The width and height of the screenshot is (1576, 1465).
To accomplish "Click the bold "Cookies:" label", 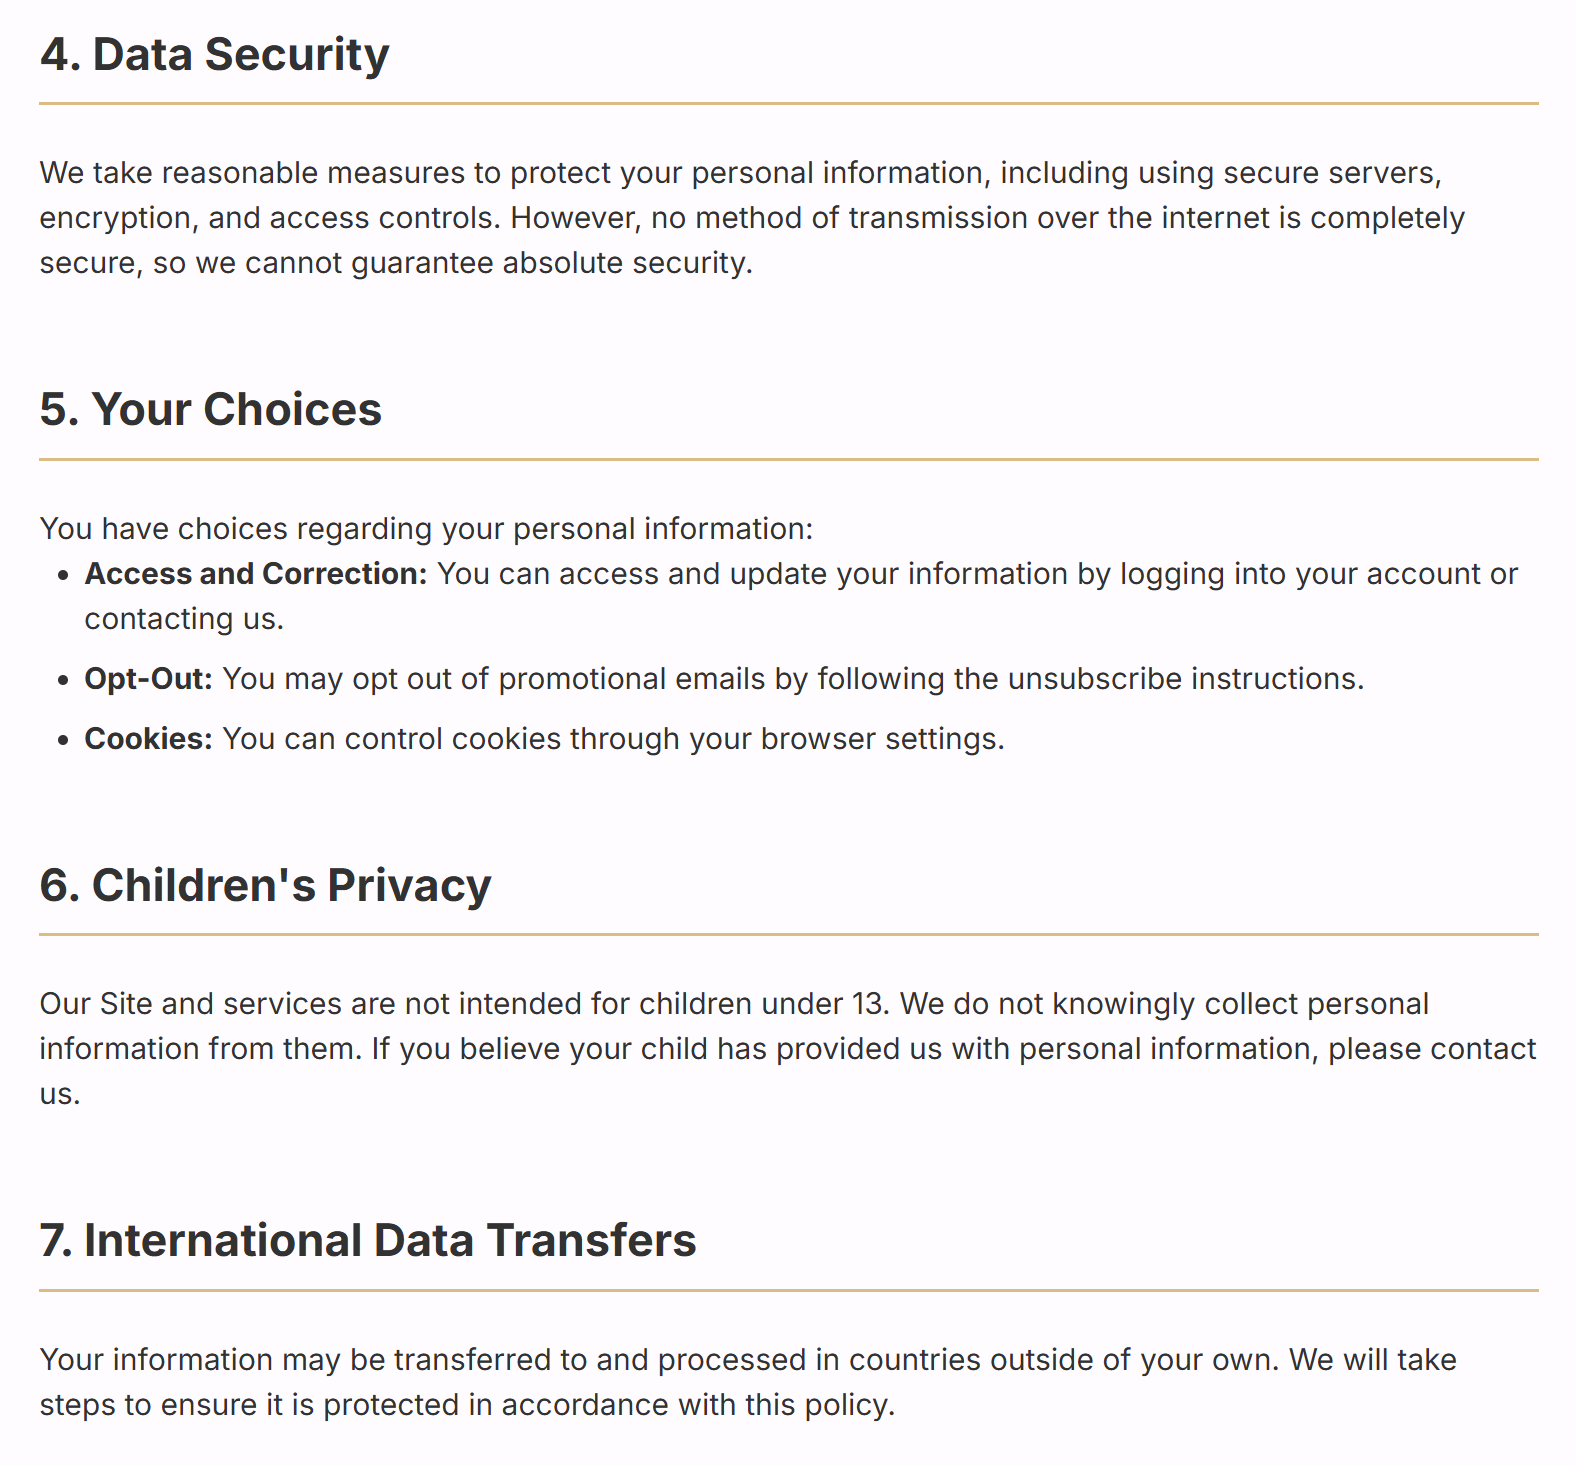I will click(148, 739).
